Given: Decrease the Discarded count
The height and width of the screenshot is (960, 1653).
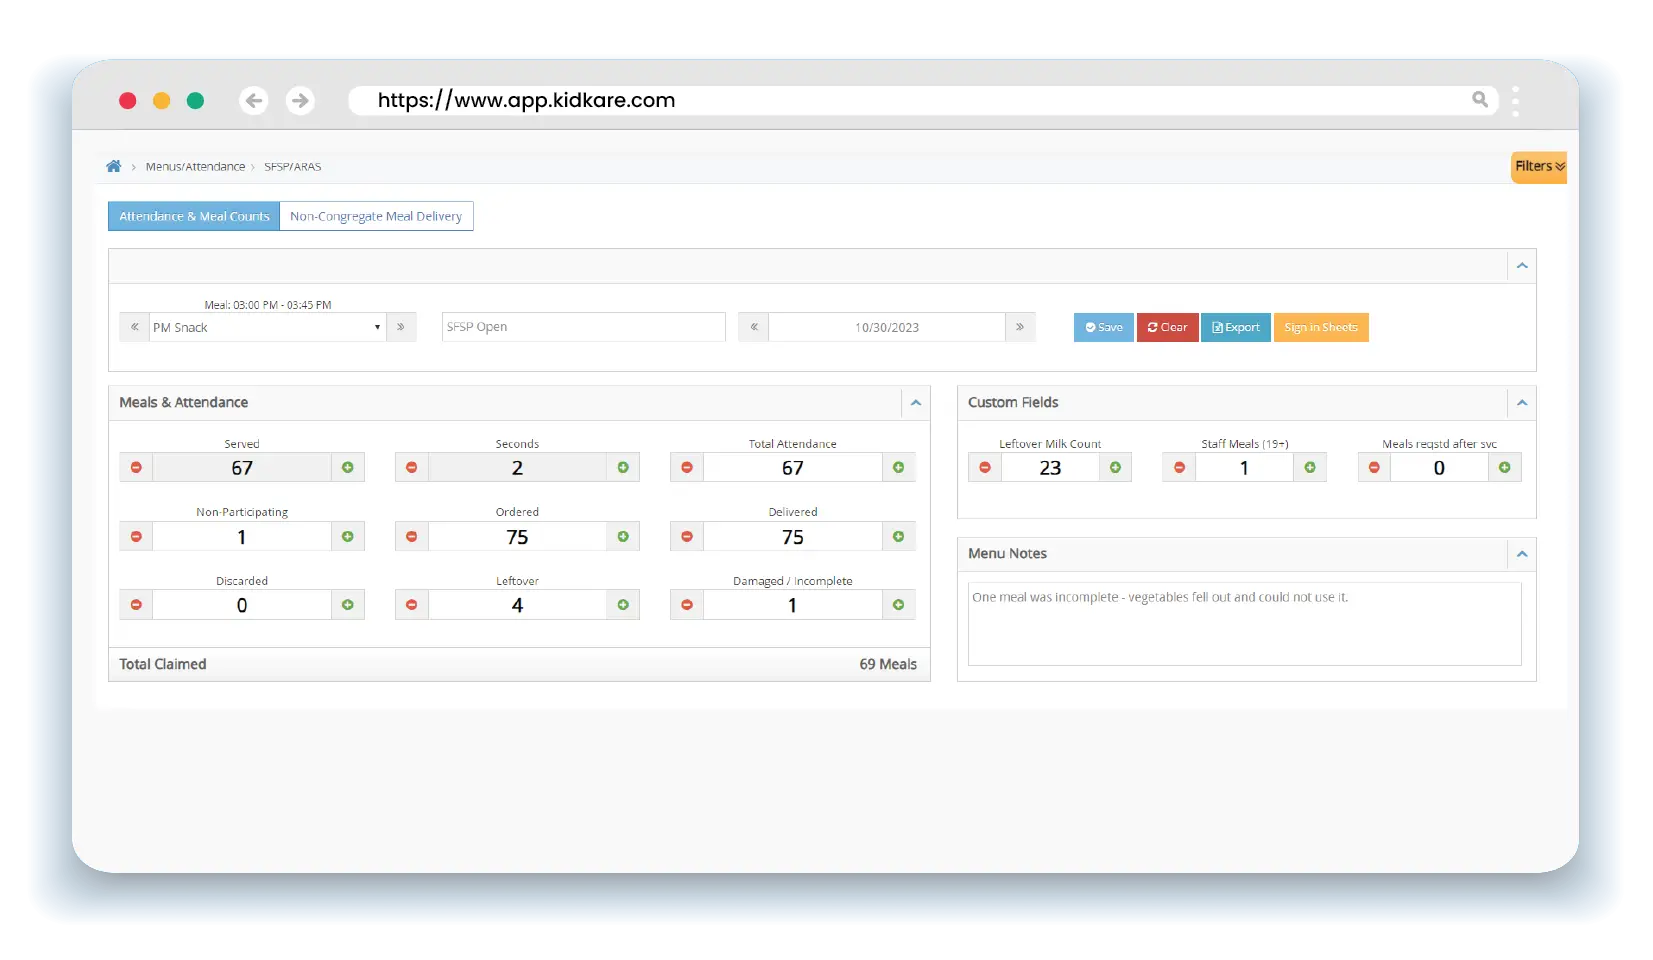Looking at the screenshot, I should pos(136,604).
